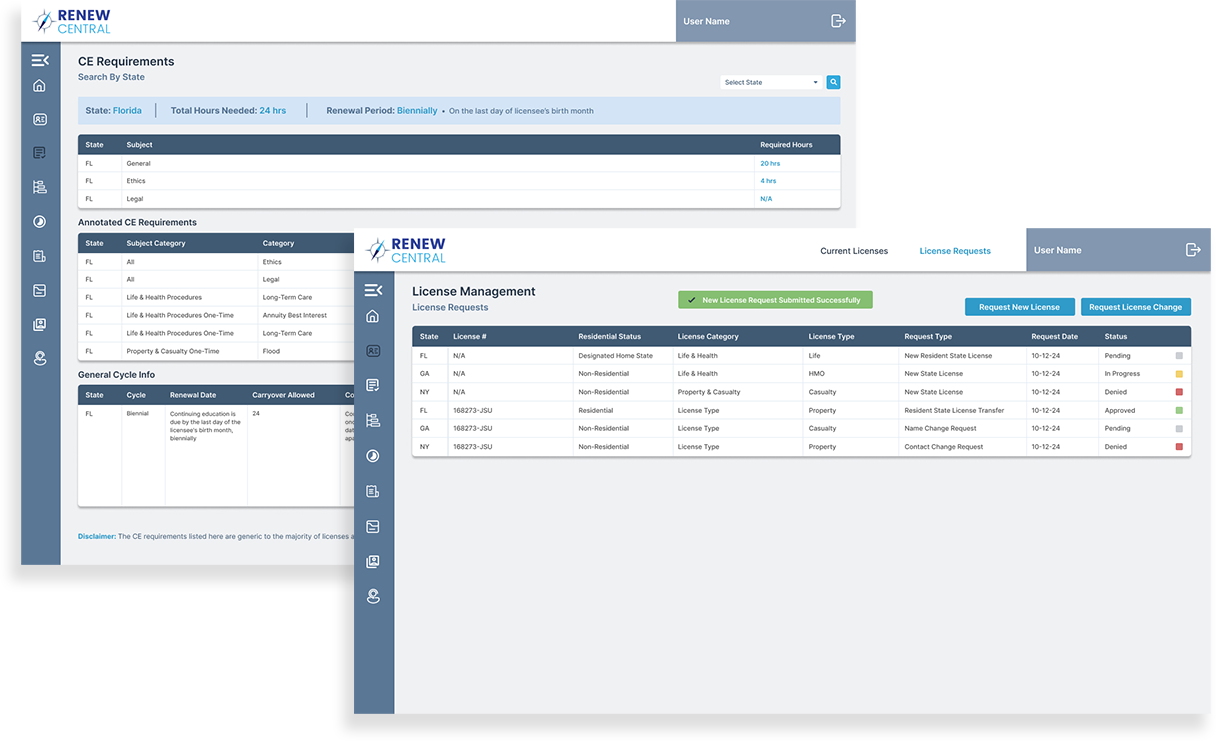Open chart window icon in CE Requirements sidebar
This screenshot has width=1216, height=741.
40,291
